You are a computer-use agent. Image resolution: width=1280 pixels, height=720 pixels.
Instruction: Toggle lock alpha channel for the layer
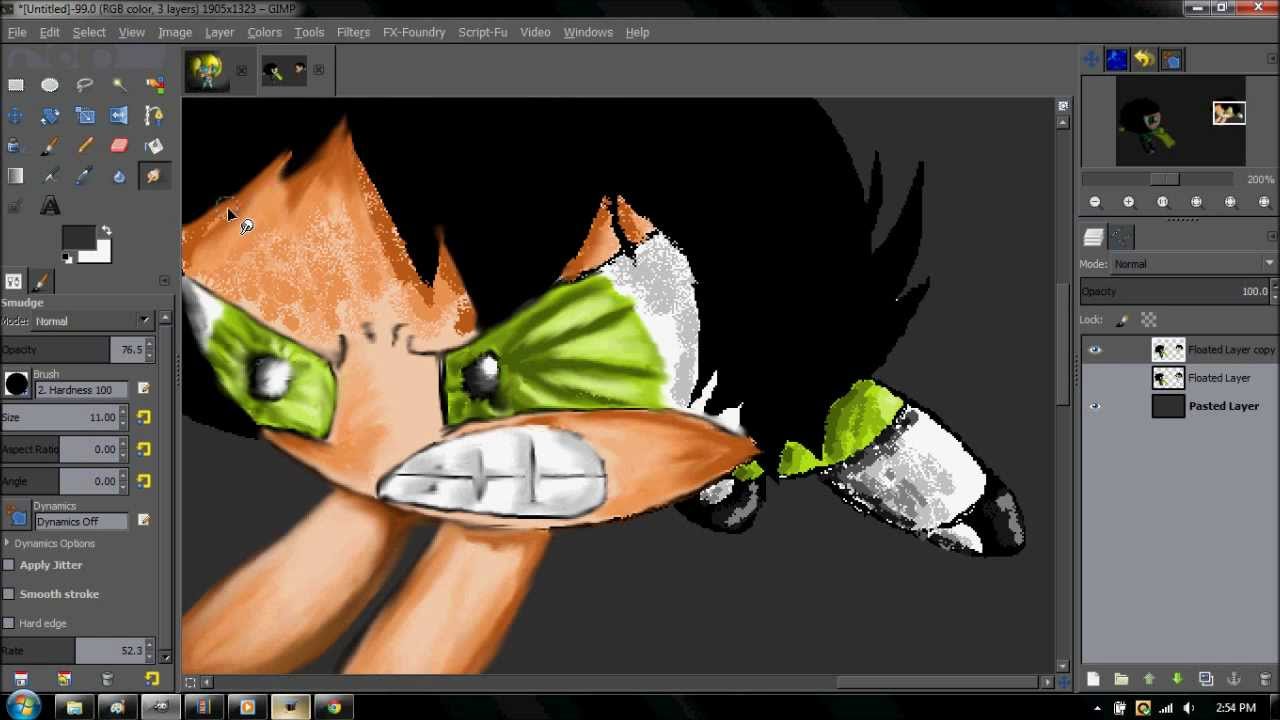[x=1149, y=320]
